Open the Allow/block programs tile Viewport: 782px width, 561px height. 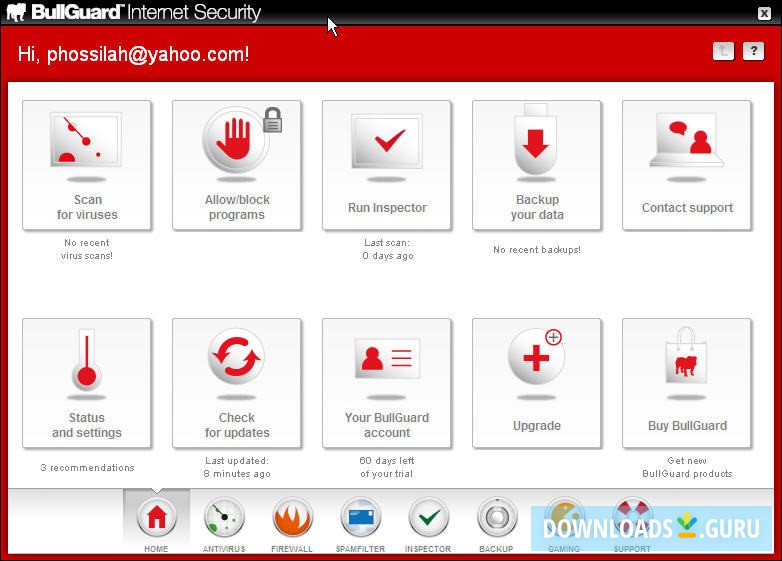[237, 165]
